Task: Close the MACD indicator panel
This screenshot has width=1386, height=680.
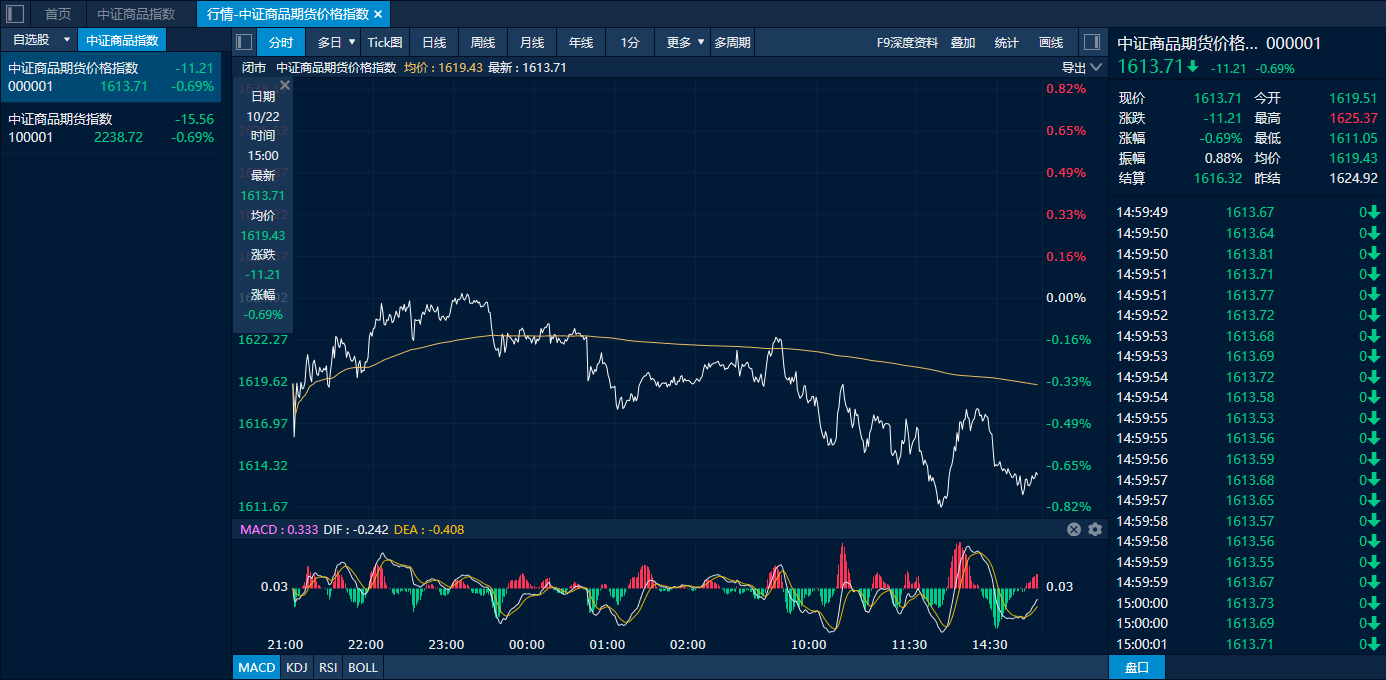Action: click(1074, 529)
